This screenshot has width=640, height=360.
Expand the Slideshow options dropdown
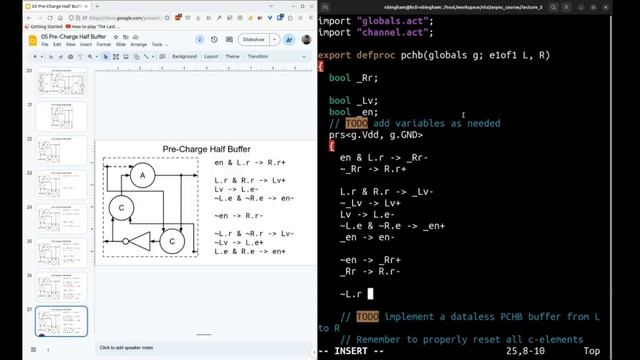pyautogui.click(x=274, y=40)
